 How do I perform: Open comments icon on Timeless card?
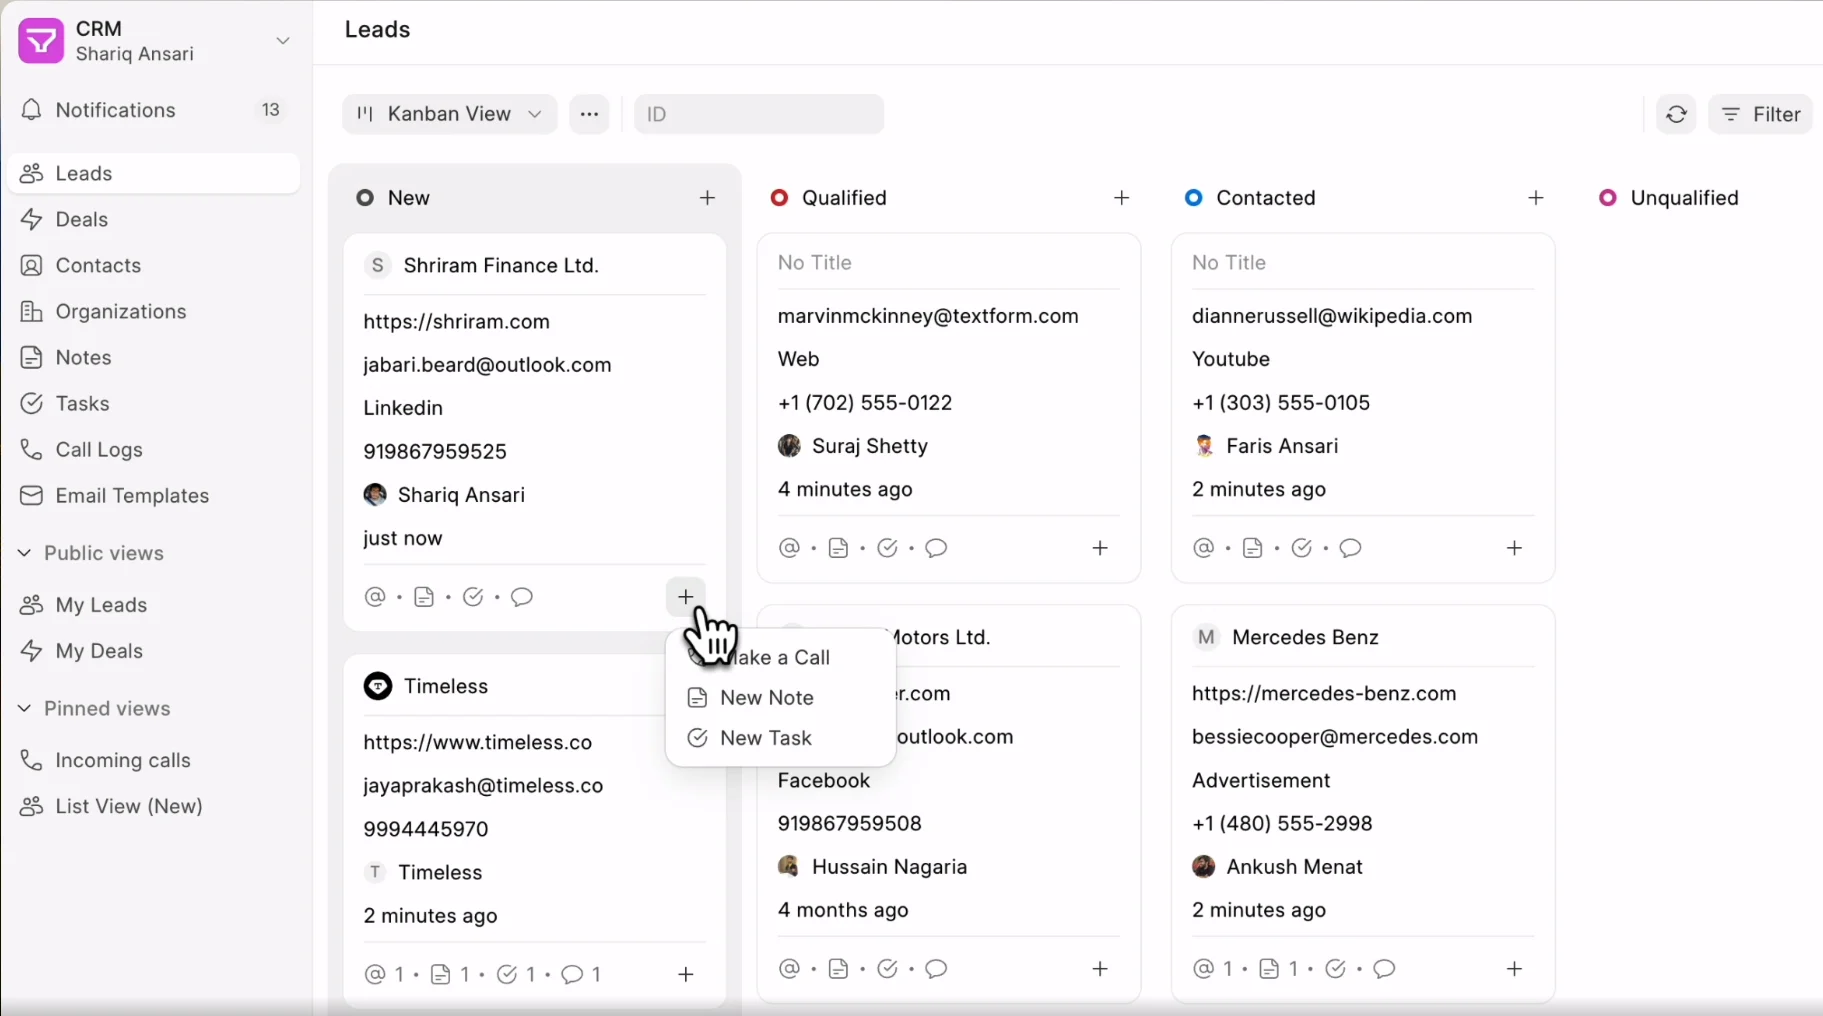coord(572,974)
